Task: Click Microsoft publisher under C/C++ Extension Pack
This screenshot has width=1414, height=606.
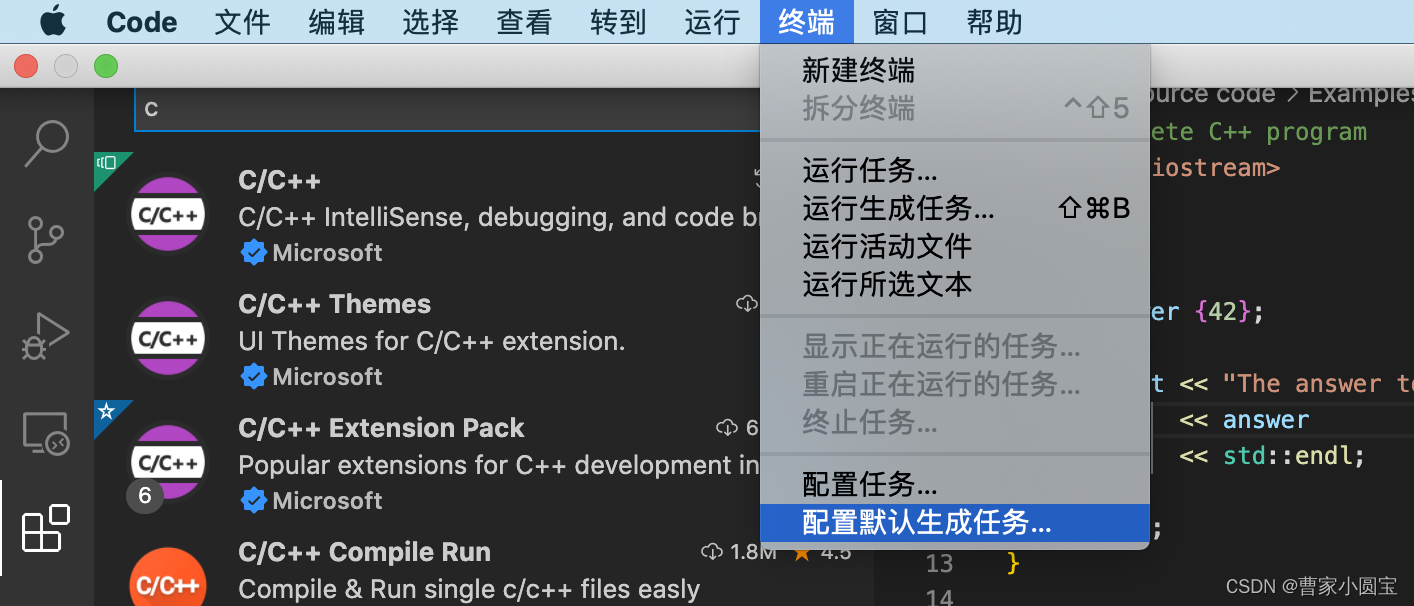Action: pyautogui.click(x=328, y=501)
